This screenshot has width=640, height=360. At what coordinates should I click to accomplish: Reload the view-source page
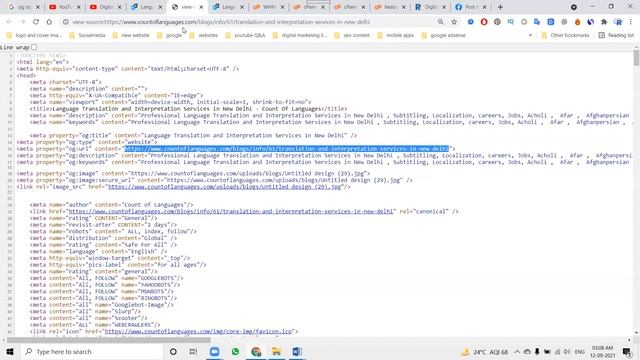coord(36,22)
